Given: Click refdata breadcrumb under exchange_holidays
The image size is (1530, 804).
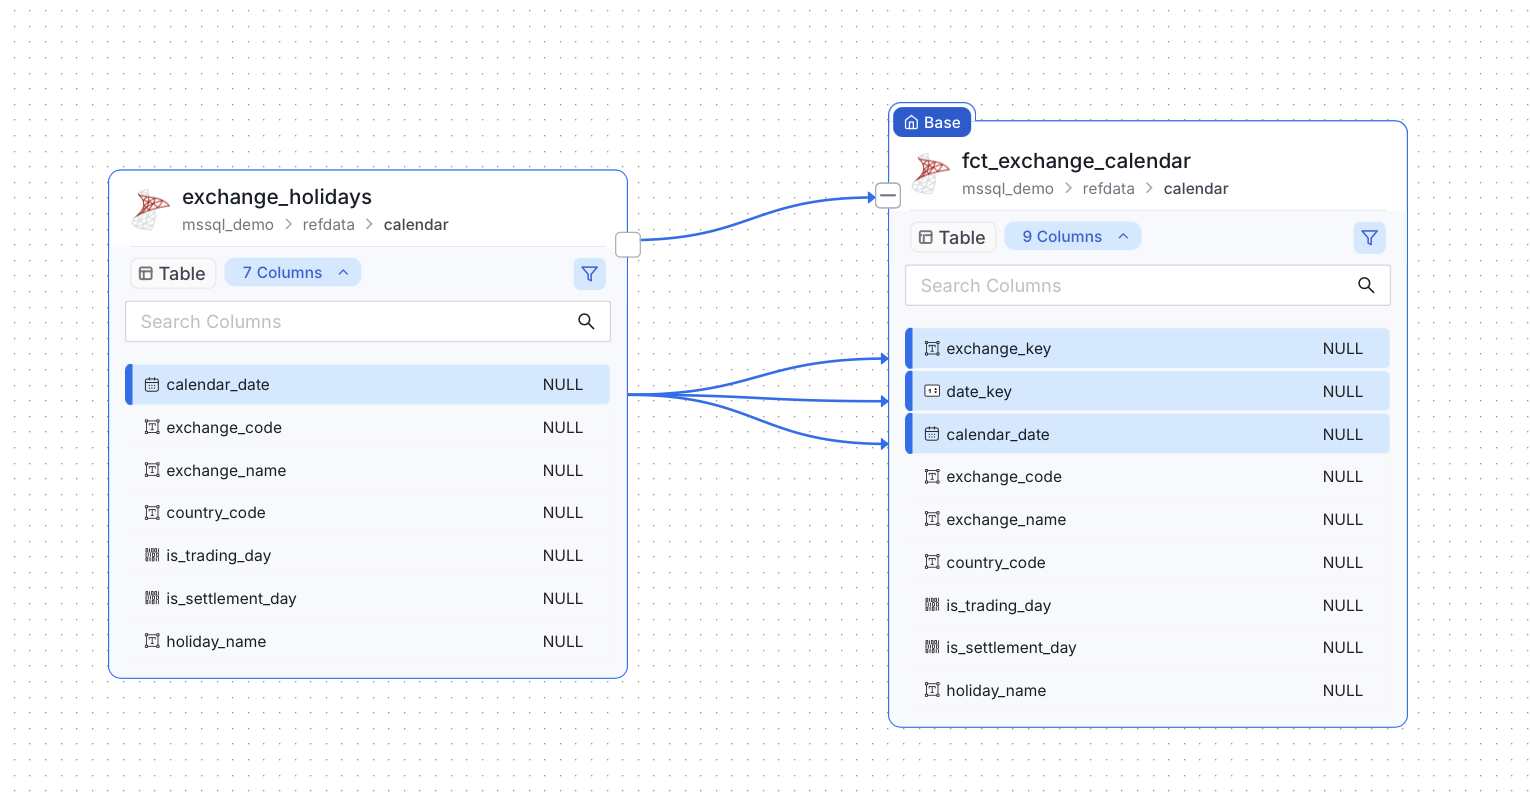Looking at the screenshot, I should pyautogui.click(x=329, y=225).
